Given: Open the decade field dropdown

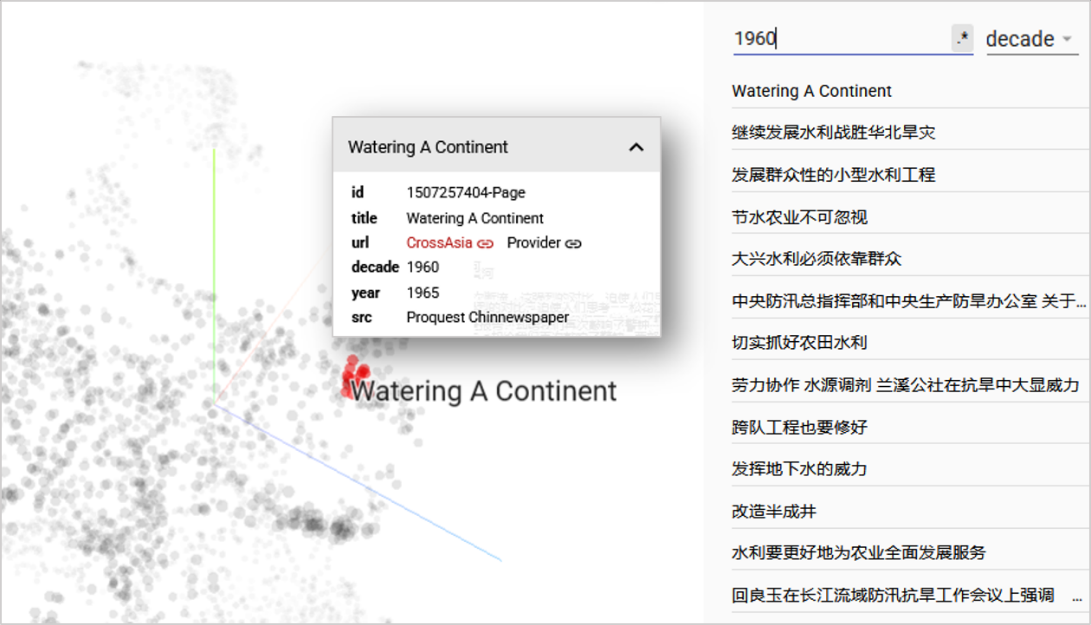Looking at the screenshot, I should click(1030, 40).
